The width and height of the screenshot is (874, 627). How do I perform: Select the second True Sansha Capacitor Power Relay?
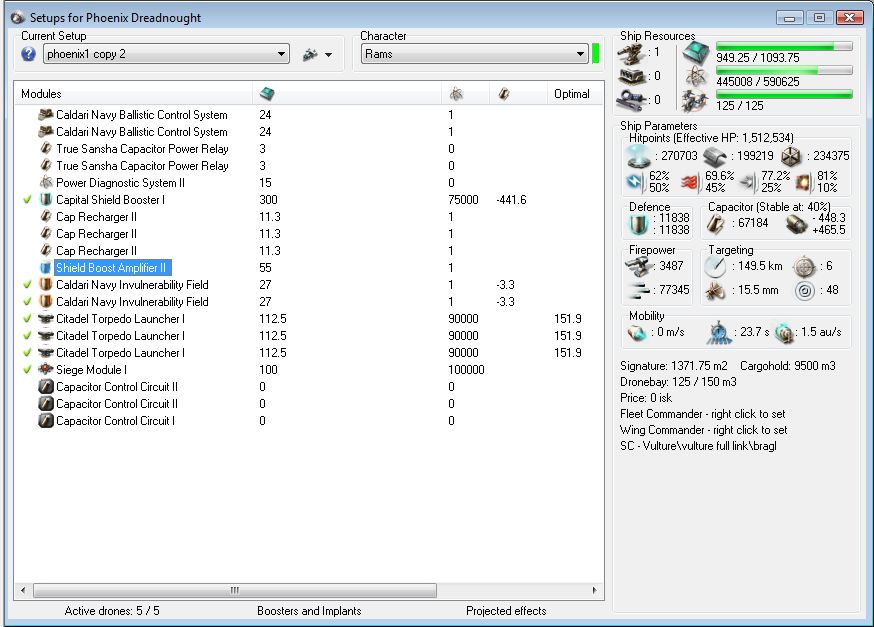(x=142, y=166)
